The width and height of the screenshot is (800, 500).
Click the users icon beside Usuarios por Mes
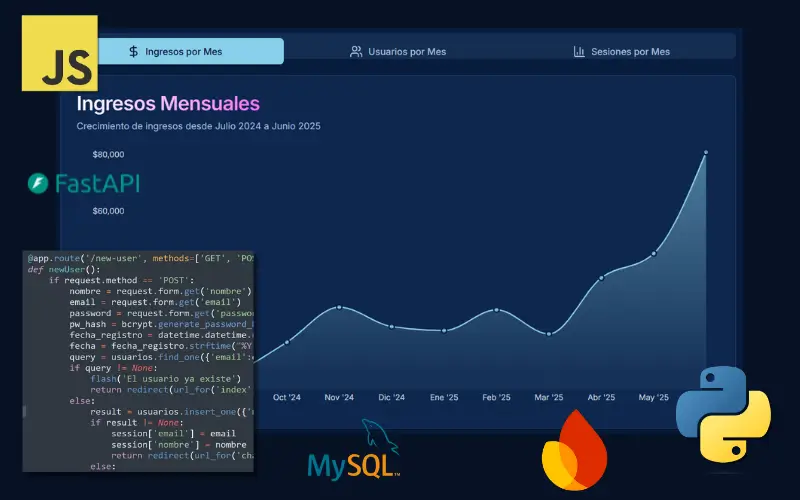pos(356,51)
